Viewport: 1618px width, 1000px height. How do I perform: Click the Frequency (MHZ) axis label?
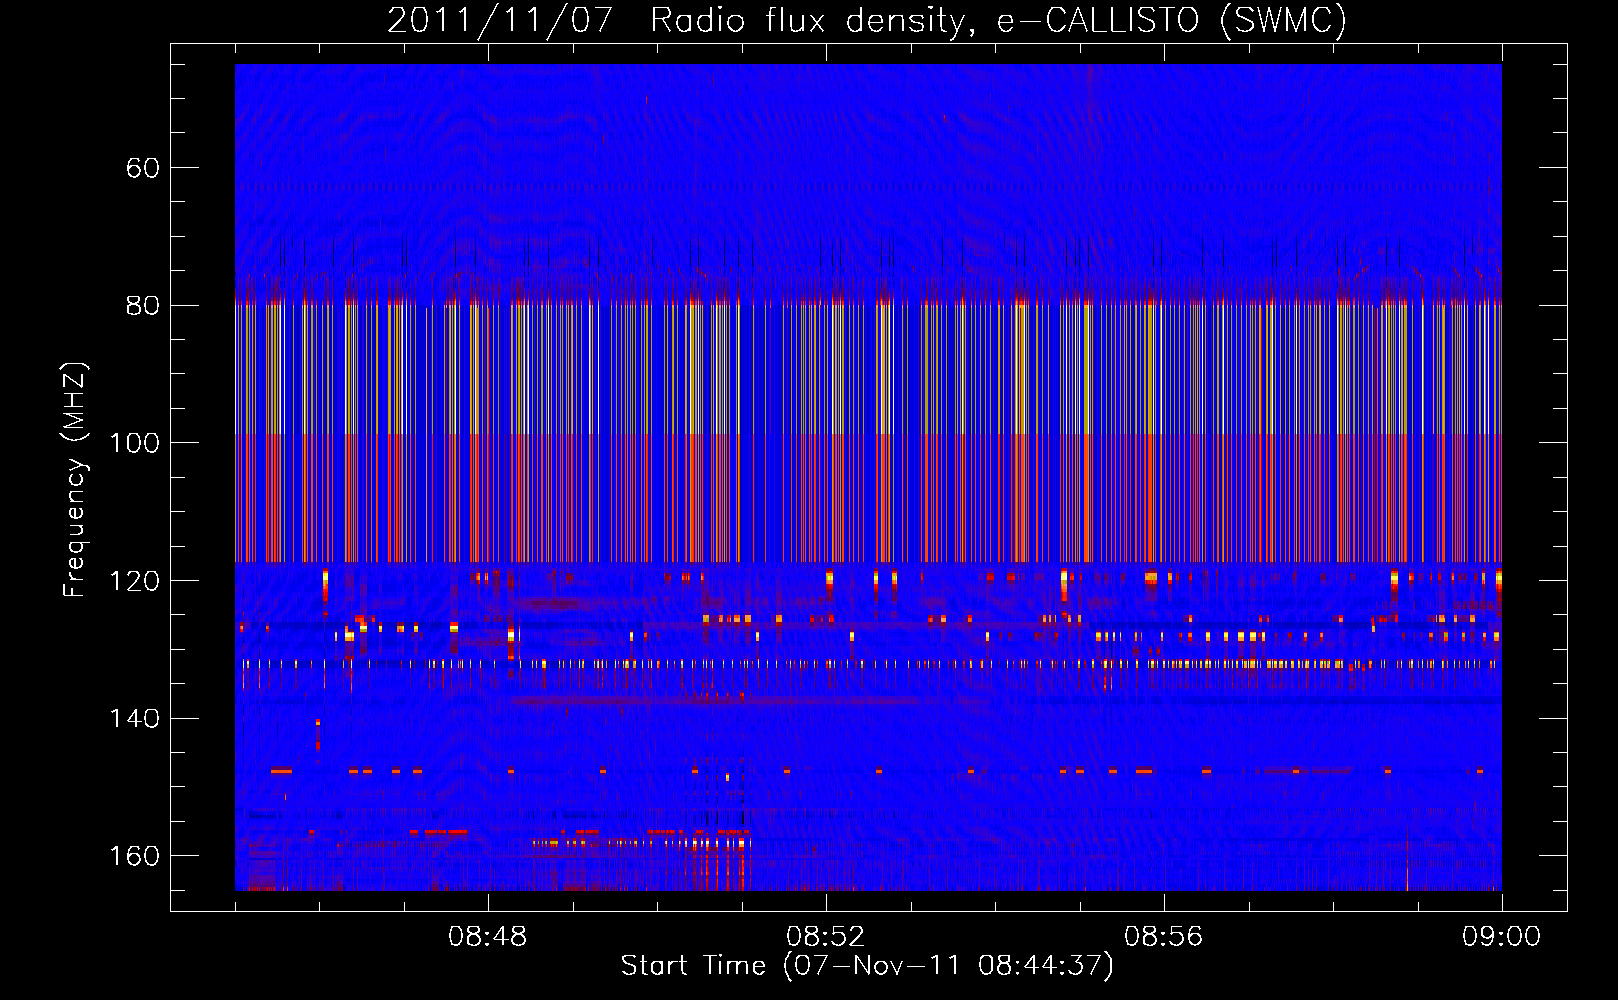[x=75, y=479]
